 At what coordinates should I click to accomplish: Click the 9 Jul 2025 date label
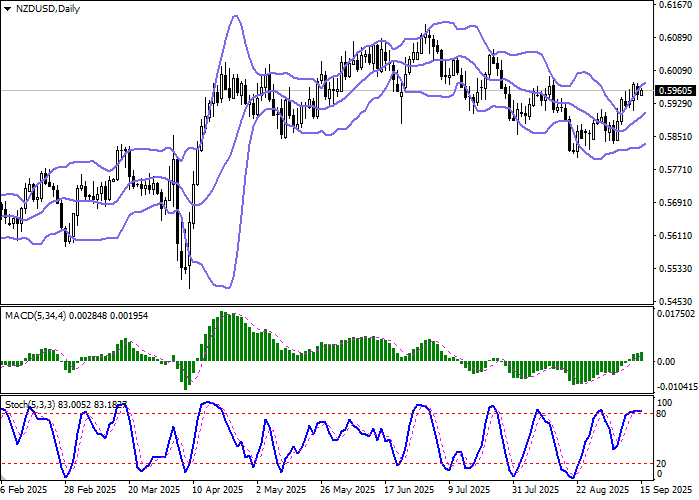coord(471,491)
